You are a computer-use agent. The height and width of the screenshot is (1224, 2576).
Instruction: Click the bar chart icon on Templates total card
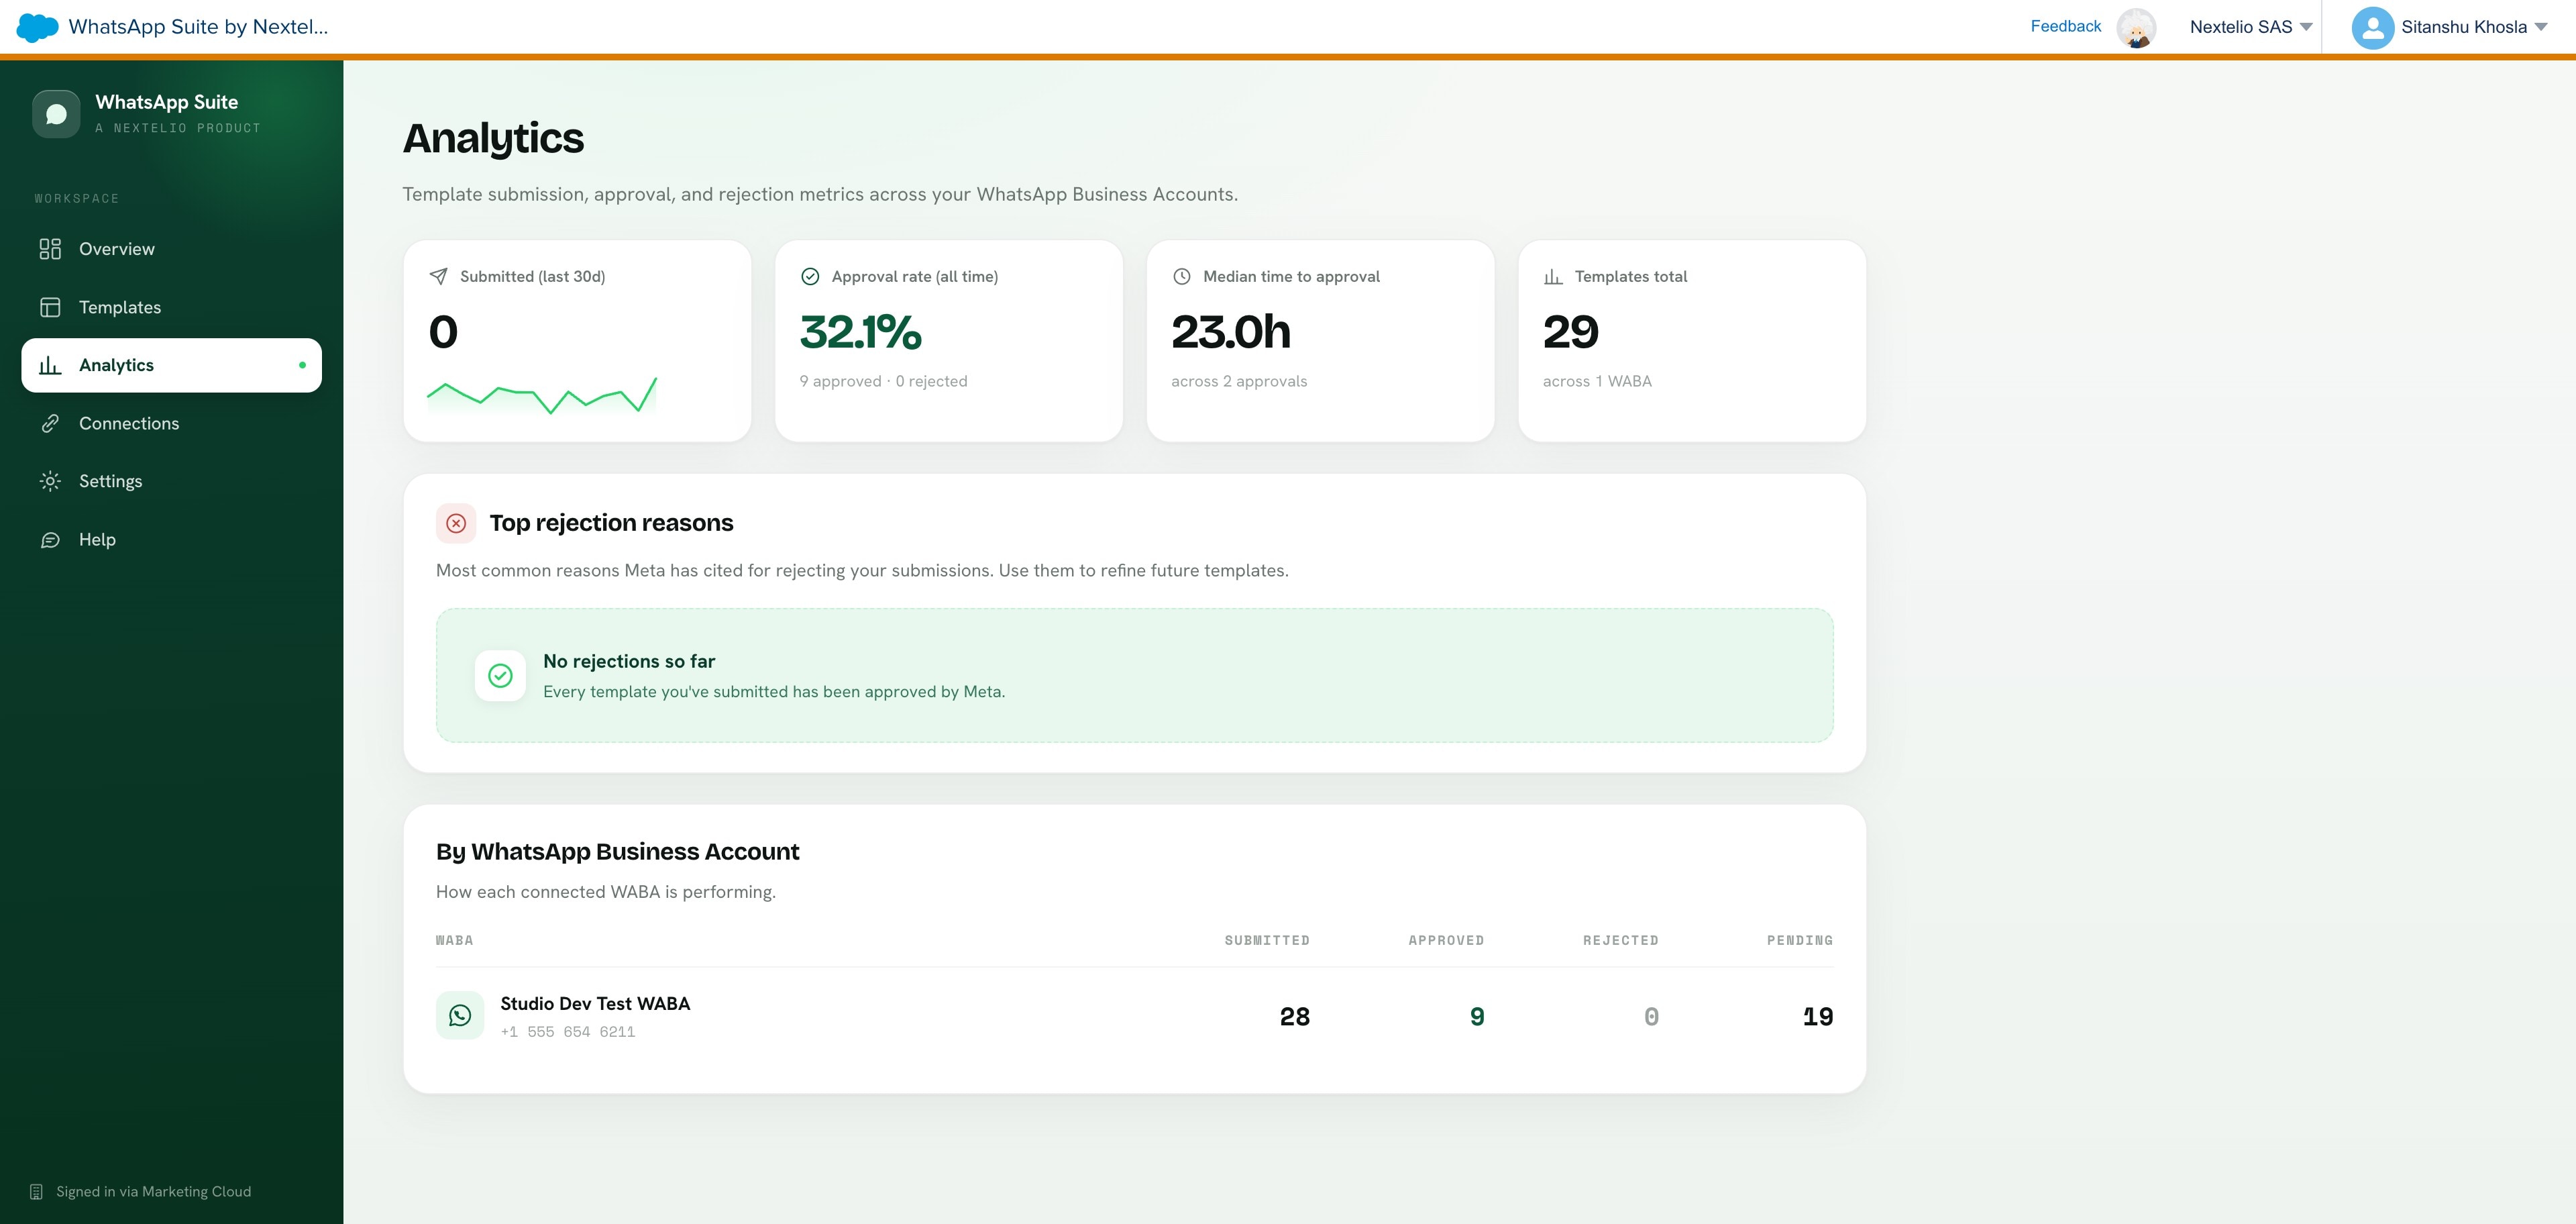click(1553, 276)
